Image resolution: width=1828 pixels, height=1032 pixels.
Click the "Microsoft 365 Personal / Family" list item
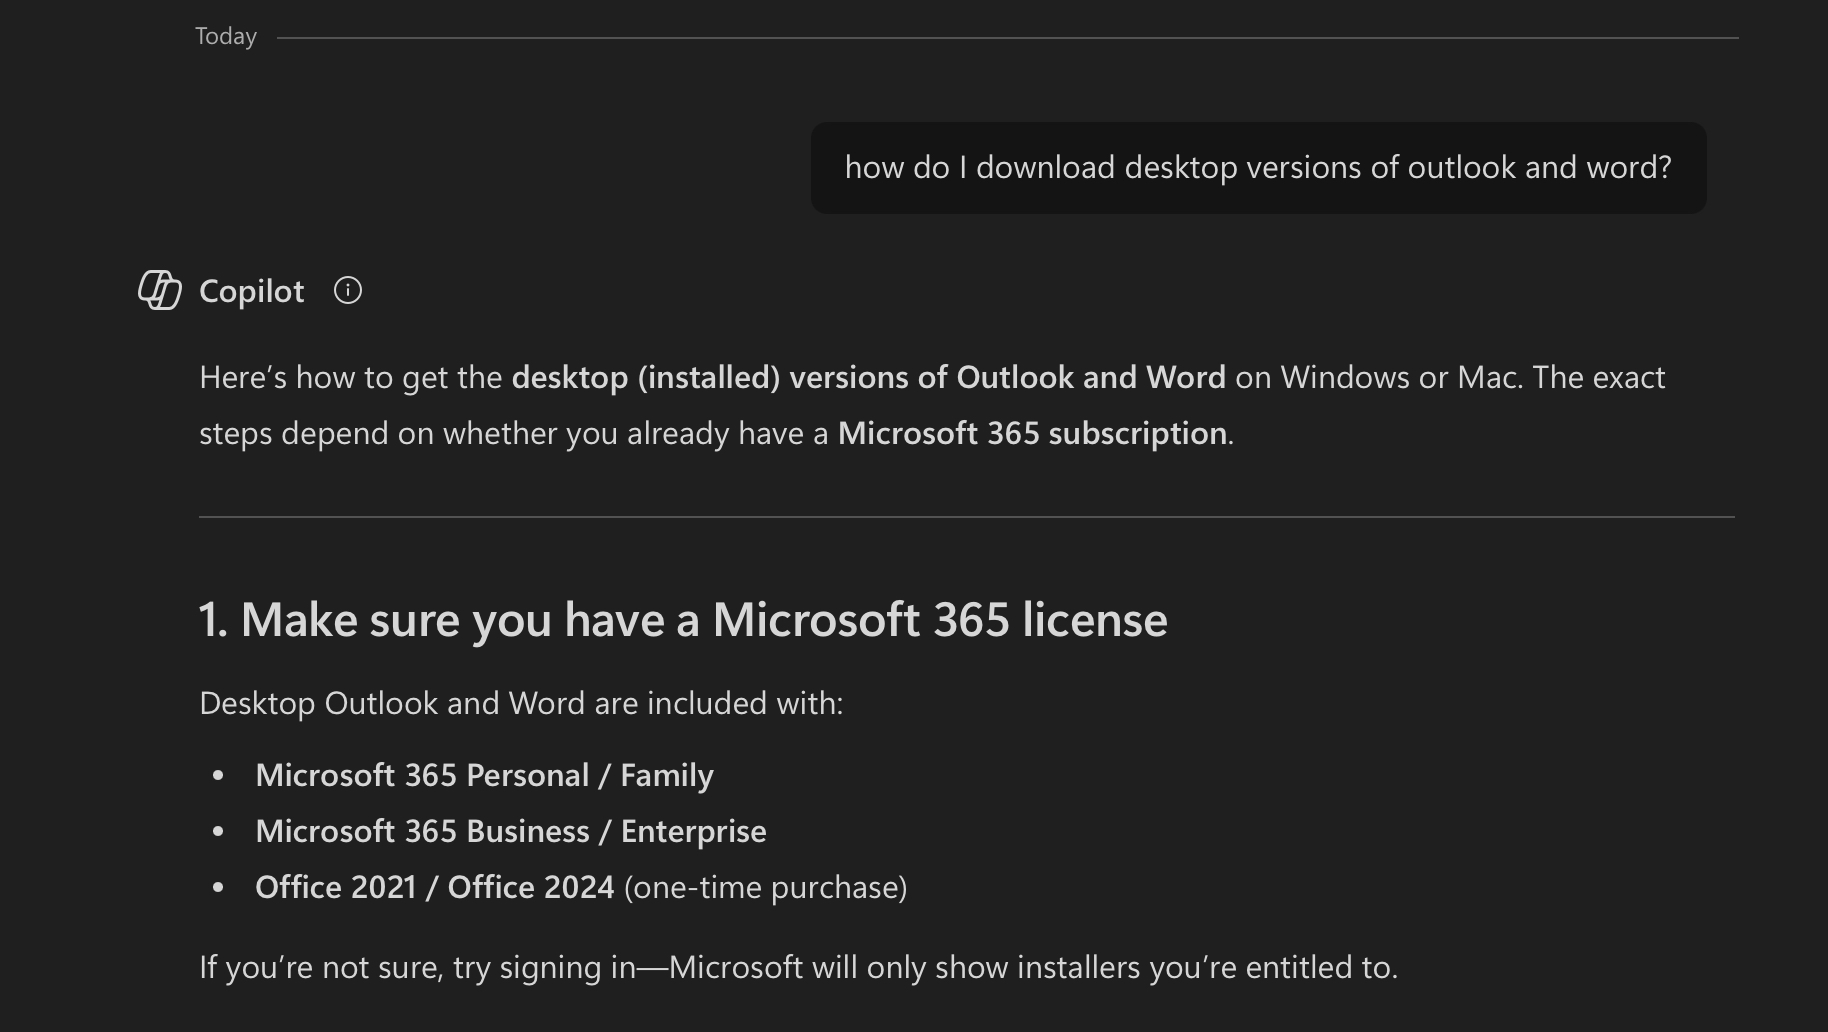point(484,775)
